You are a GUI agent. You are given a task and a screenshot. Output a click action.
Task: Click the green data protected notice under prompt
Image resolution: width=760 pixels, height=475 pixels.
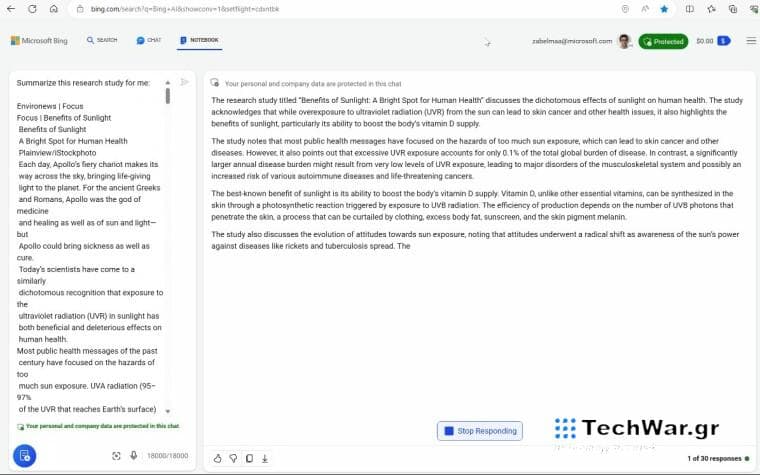(x=98, y=426)
